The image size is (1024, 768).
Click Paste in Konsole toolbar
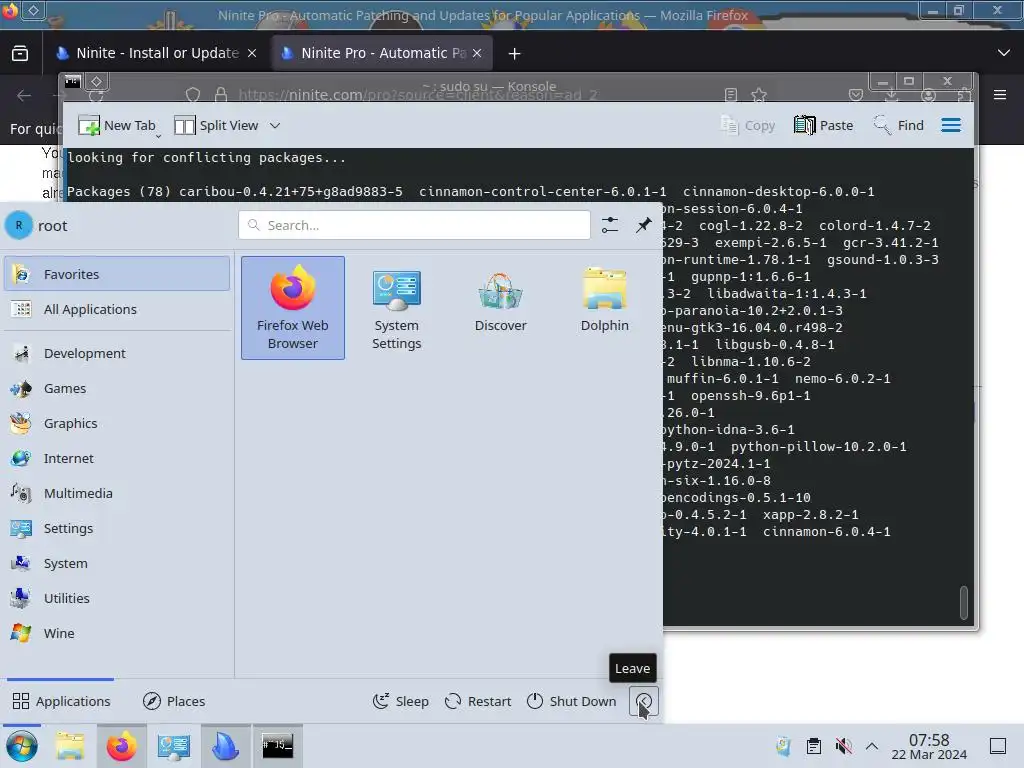click(x=823, y=125)
